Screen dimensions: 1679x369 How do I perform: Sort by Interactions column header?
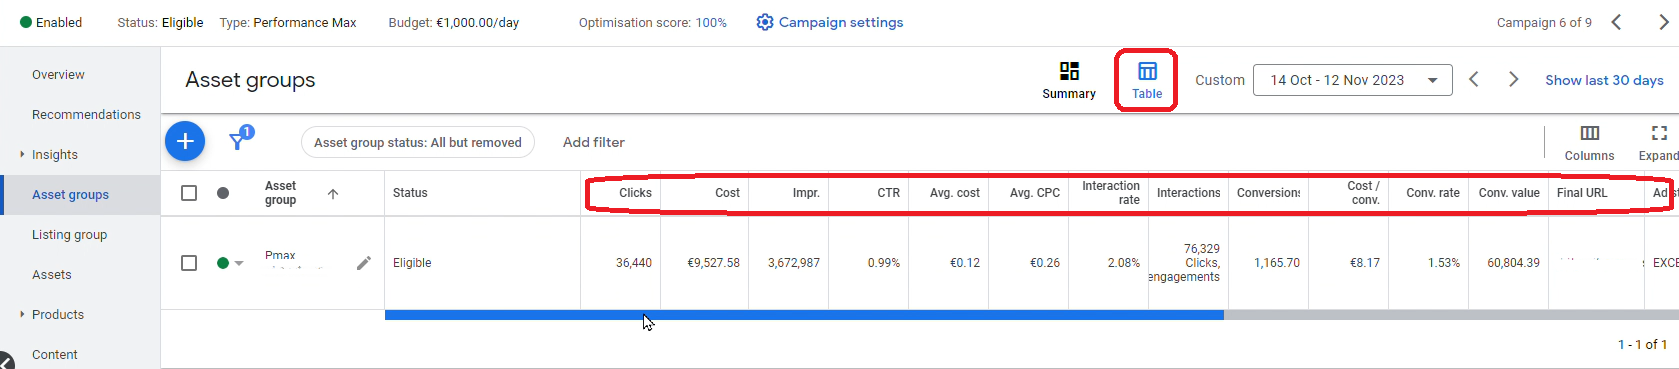(x=1188, y=193)
